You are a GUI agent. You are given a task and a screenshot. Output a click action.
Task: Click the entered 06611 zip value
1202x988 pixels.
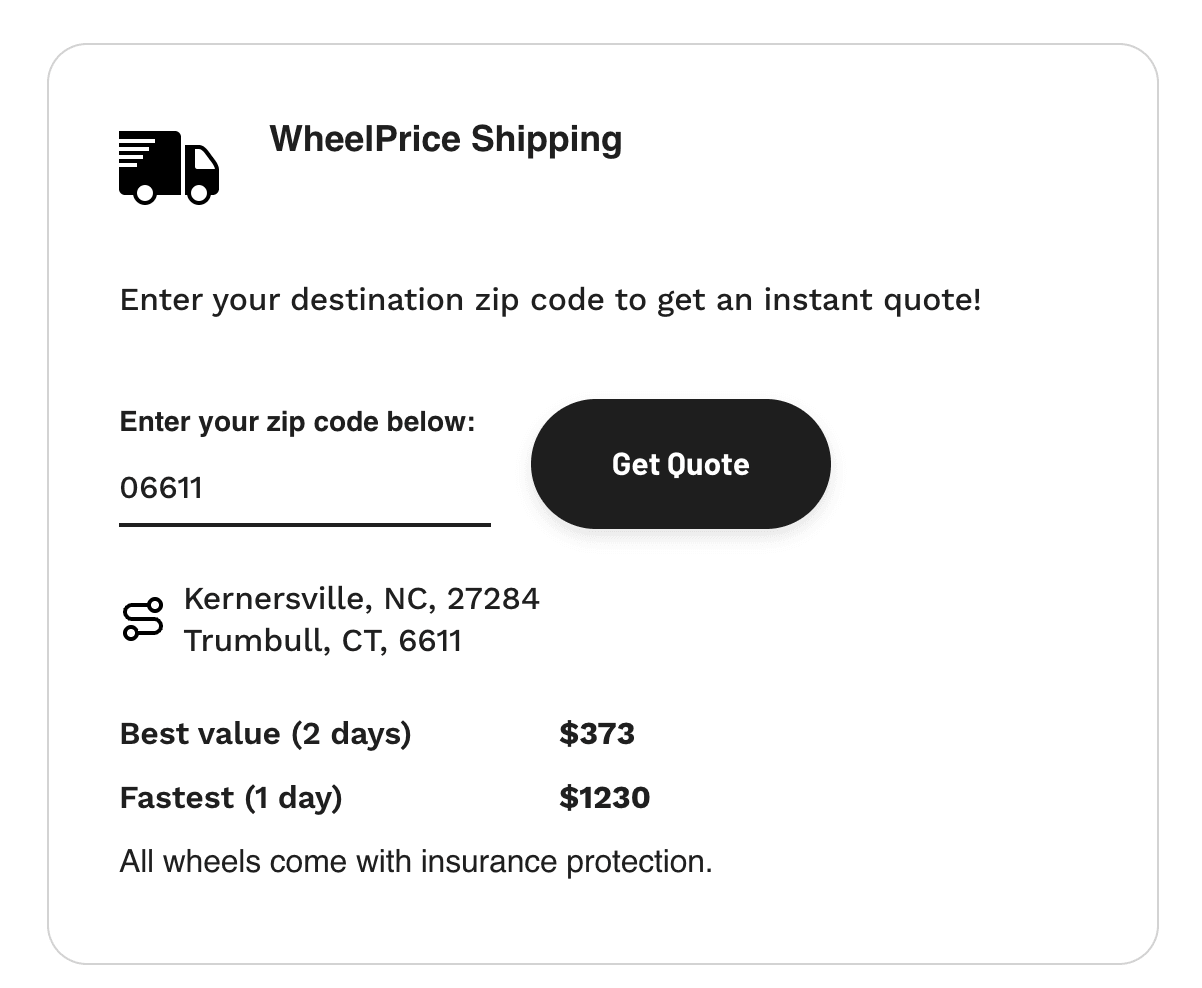click(161, 488)
